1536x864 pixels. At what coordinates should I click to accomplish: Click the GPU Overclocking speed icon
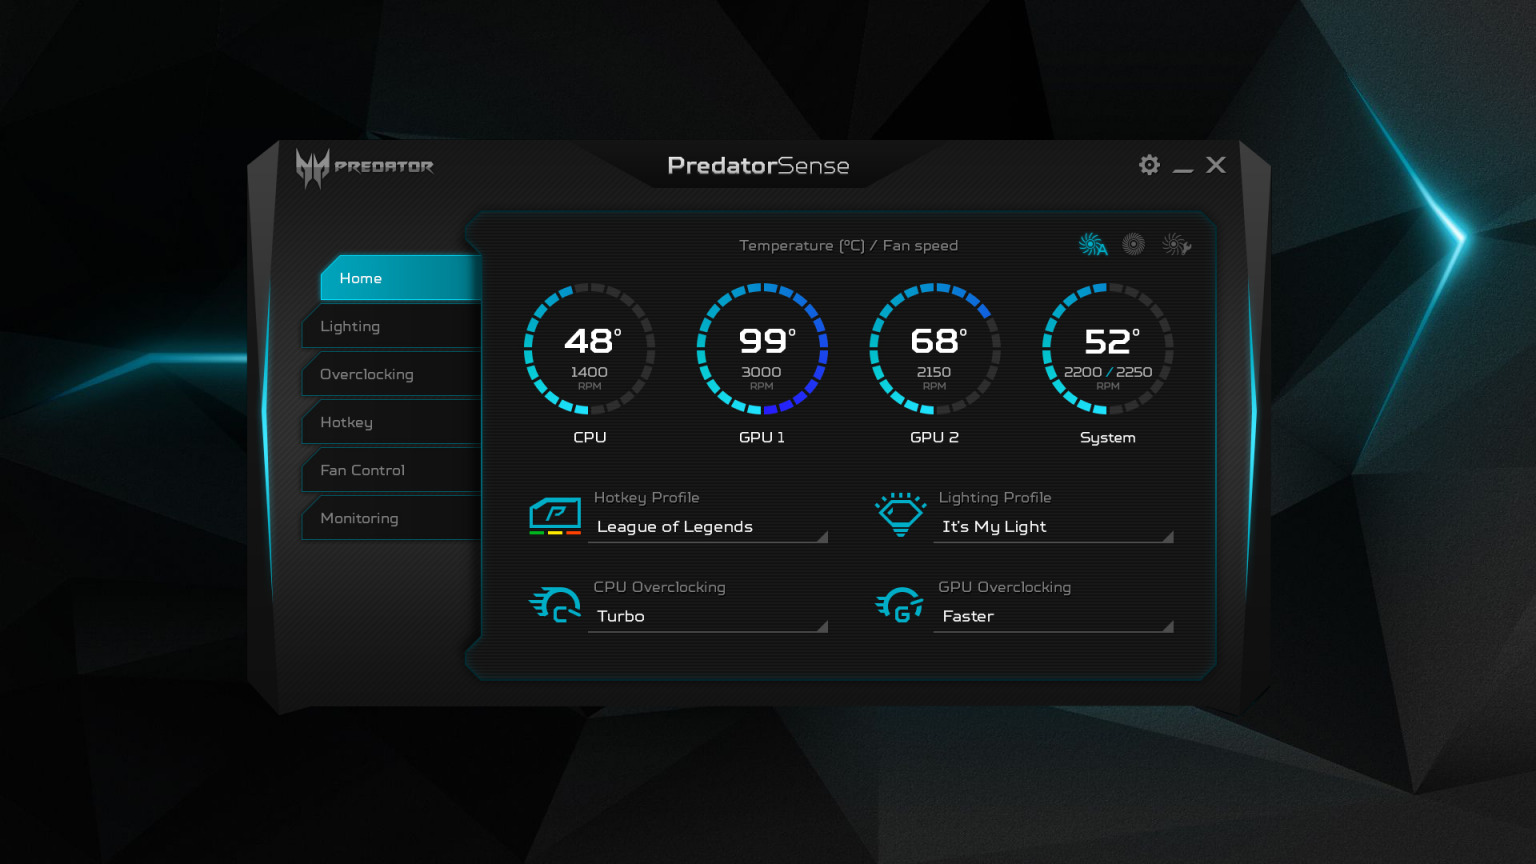[900, 604]
